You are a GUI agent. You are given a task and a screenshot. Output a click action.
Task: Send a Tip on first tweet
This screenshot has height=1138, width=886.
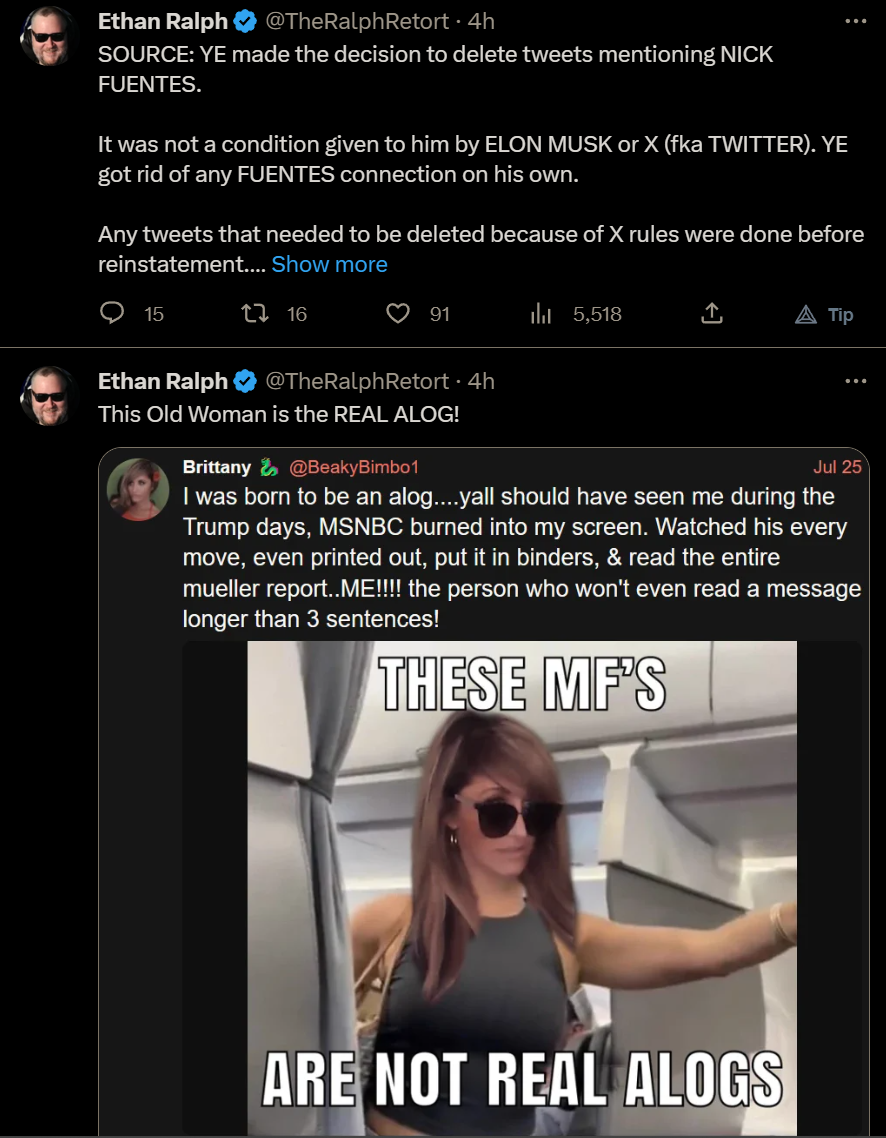[824, 315]
